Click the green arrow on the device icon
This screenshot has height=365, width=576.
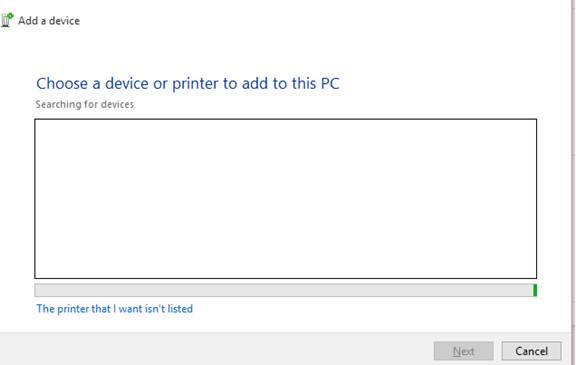pyautogui.click(x=10, y=16)
